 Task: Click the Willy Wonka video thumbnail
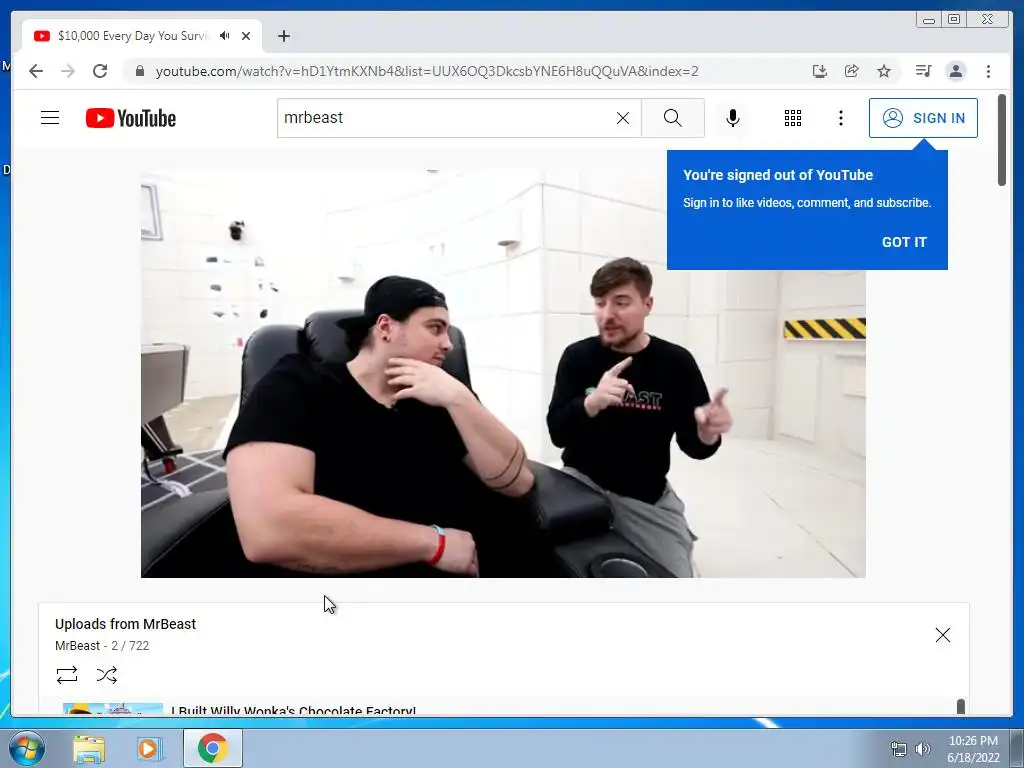[113, 709]
